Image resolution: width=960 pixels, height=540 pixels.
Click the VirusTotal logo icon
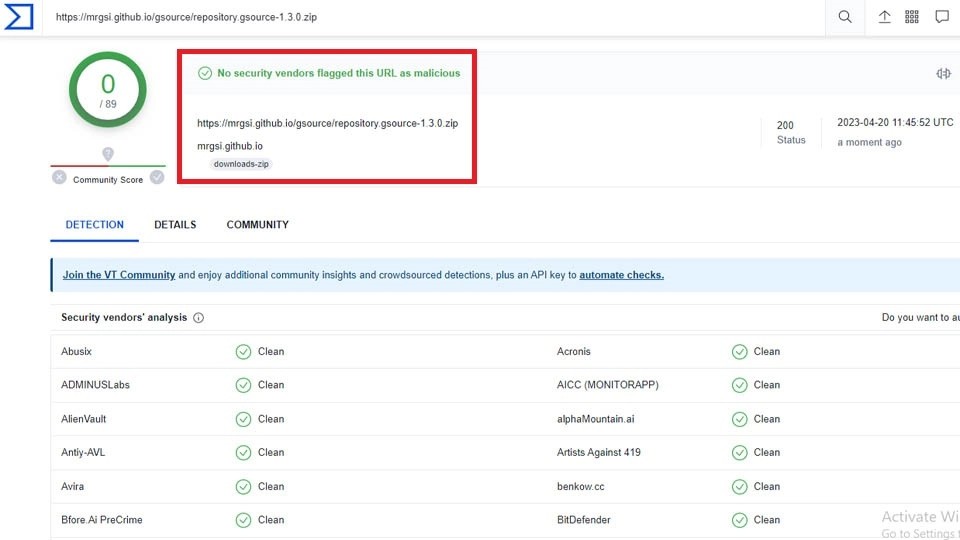[x=18, y=17]
